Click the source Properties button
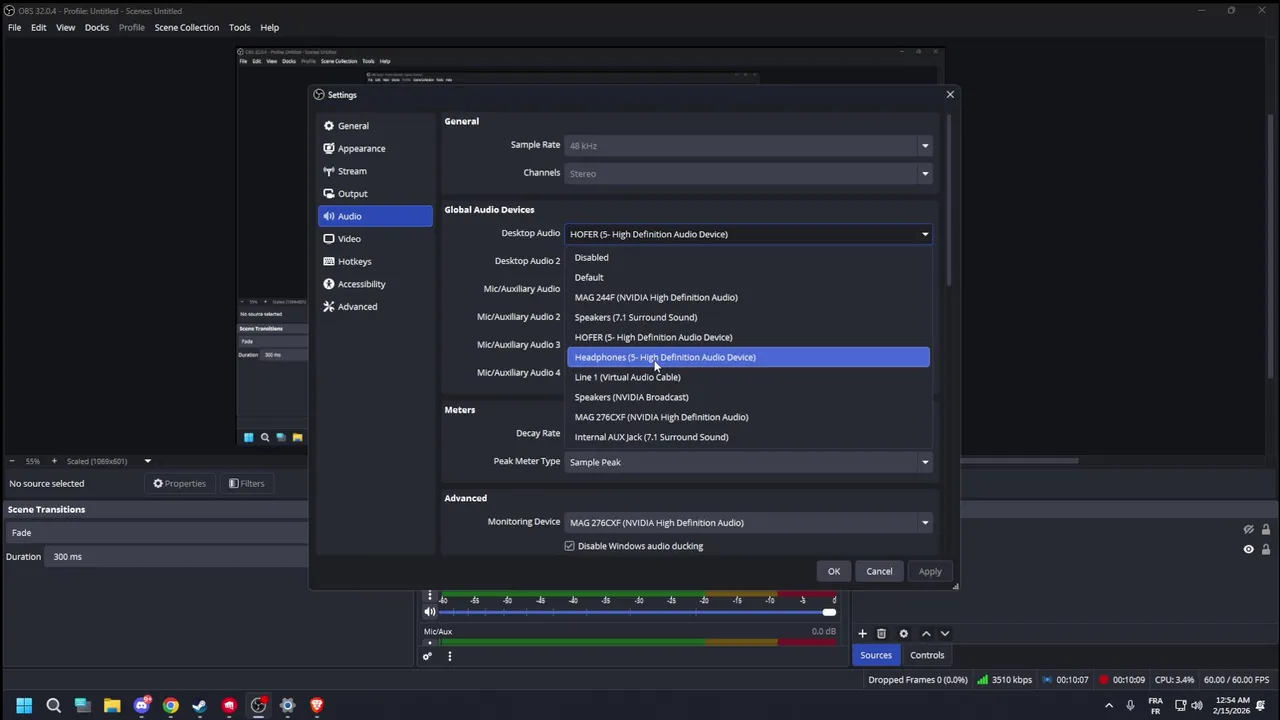Viewport: 1280px width, 720px height. click(179, 484)
